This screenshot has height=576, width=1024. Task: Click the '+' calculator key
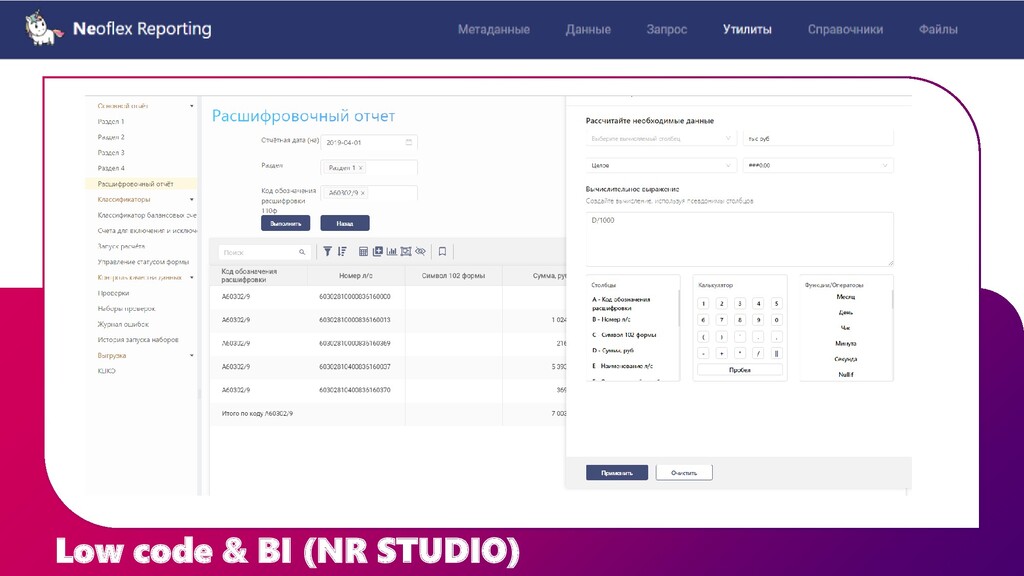coord(722,353)
